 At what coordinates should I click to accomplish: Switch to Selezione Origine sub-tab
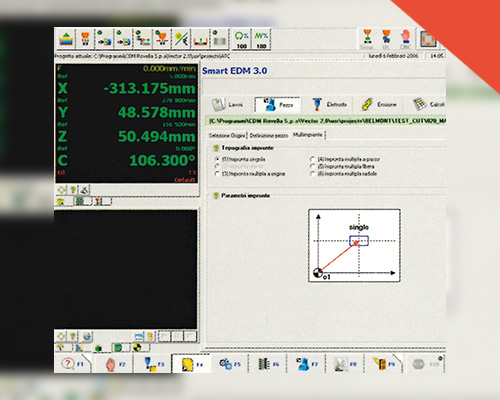tap(227, 135)
